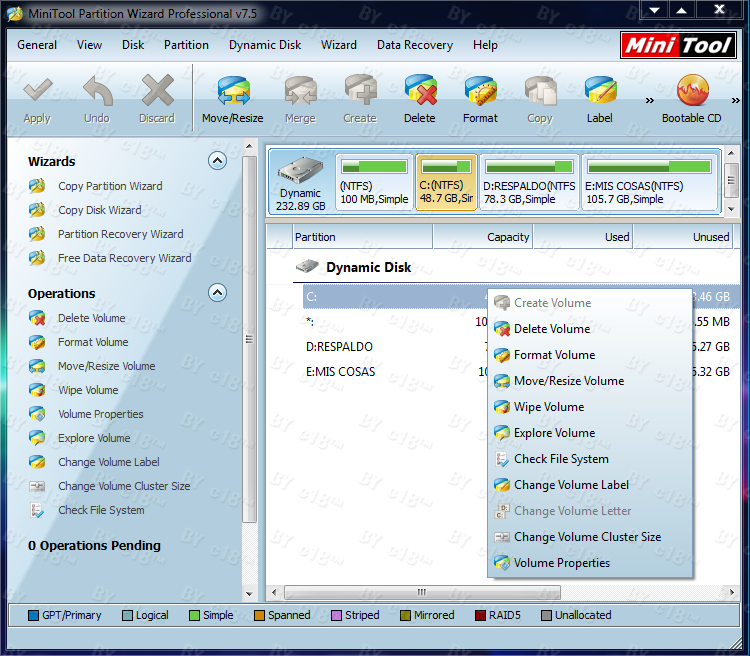Click the Apply checkmark toolbar icon
Viewport: 750px width, 656px height.
click(x=37, y=90)
